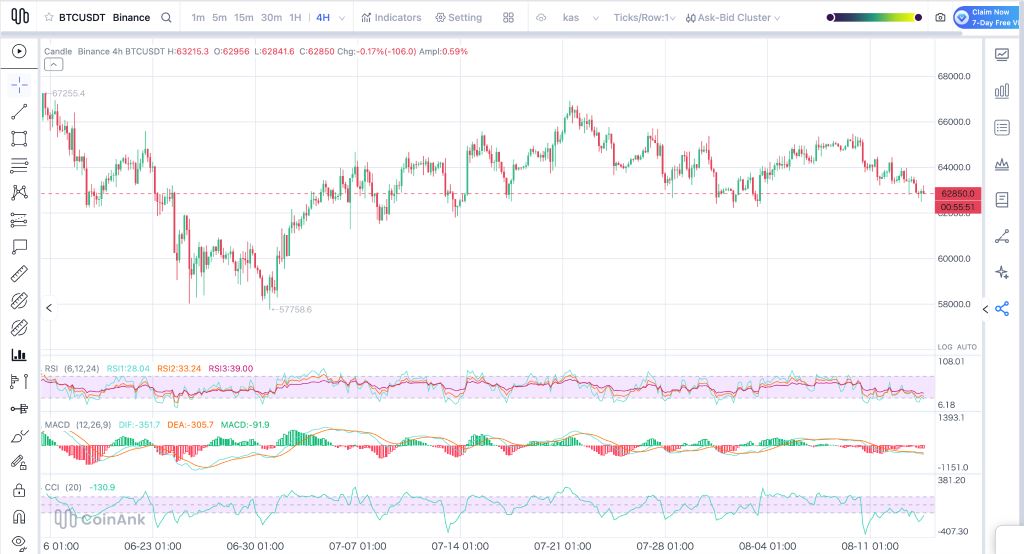Collapse the candle info chevron box
The height and width of the screenshot is (554, 1024).
click(x=54, y=64)
